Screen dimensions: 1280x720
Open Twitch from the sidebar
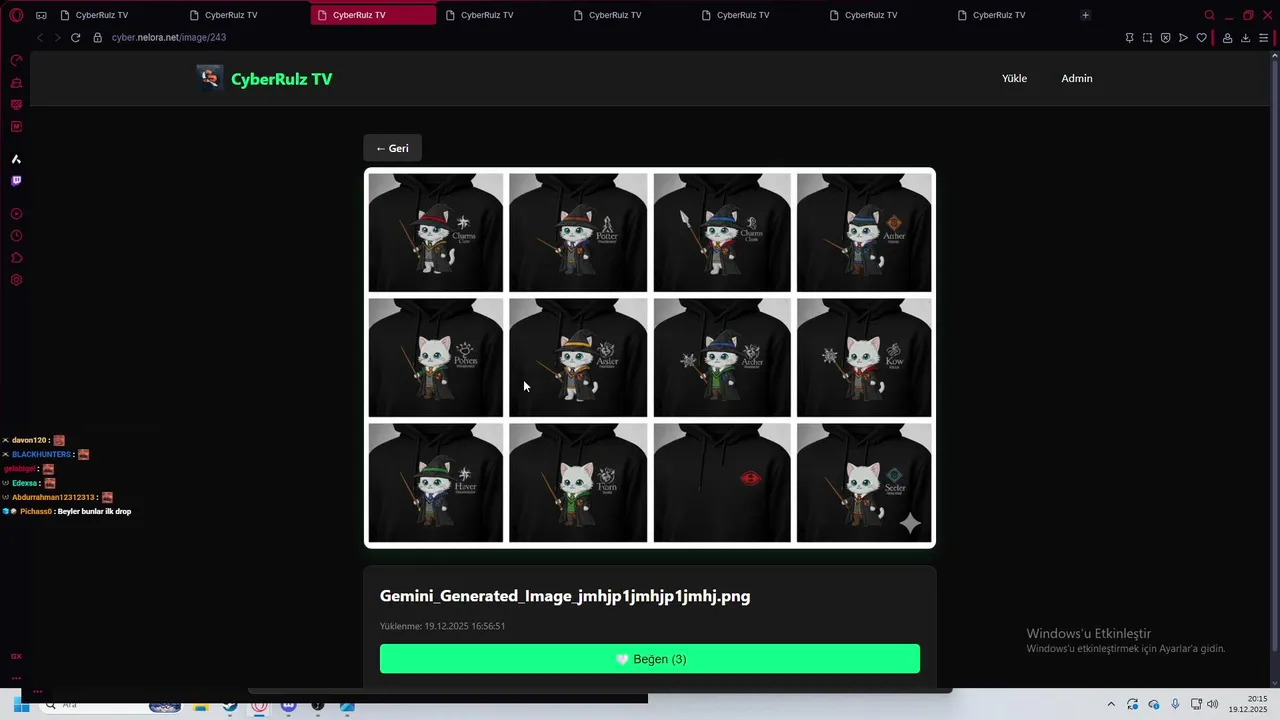tap(16, 181)
